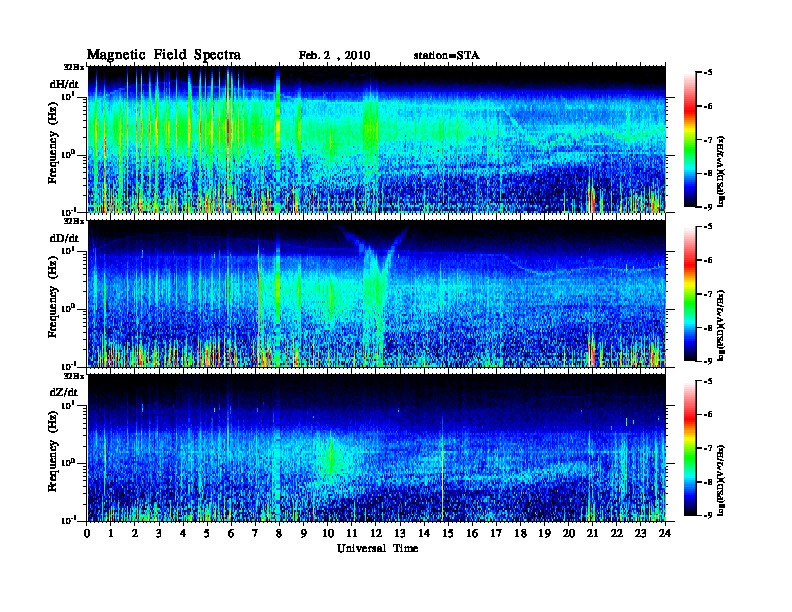The image size is (792, 612).
Task: Click the -7 value on dH/dt color bar
Action: click(x=708, y=140)
